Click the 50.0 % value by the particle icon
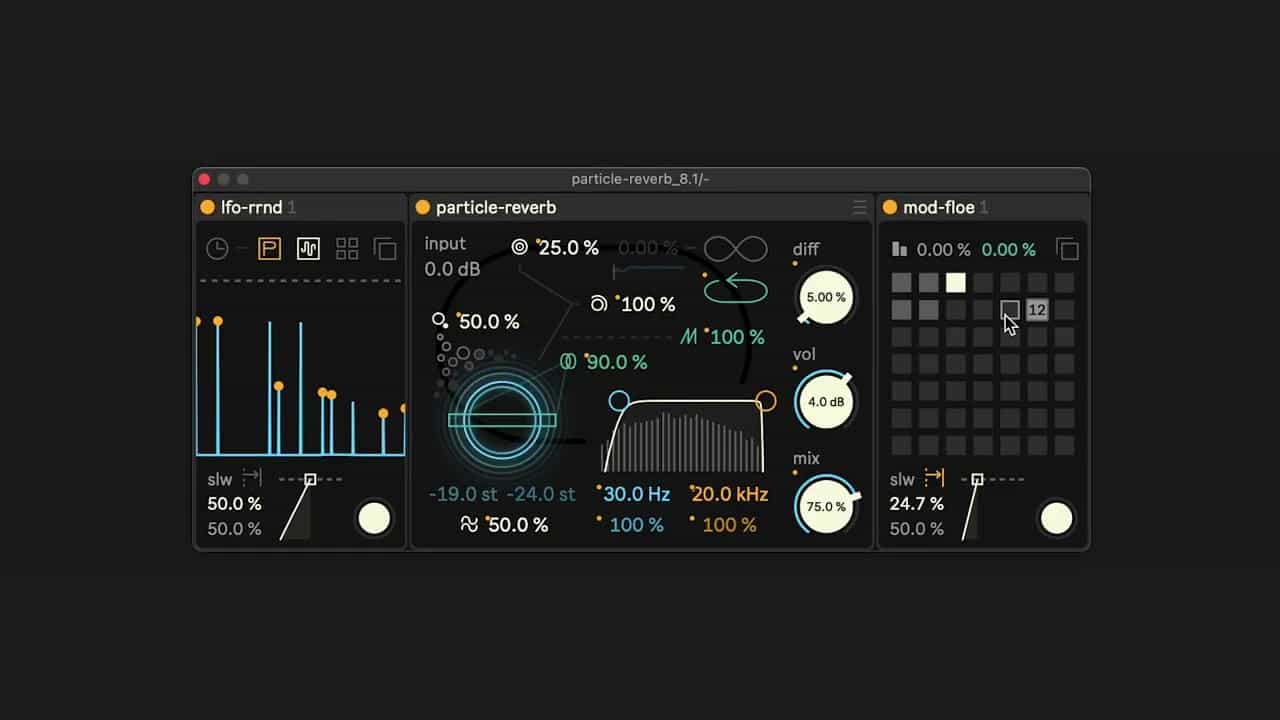This screenshot has height=720, width=1280. pos(489,322)
